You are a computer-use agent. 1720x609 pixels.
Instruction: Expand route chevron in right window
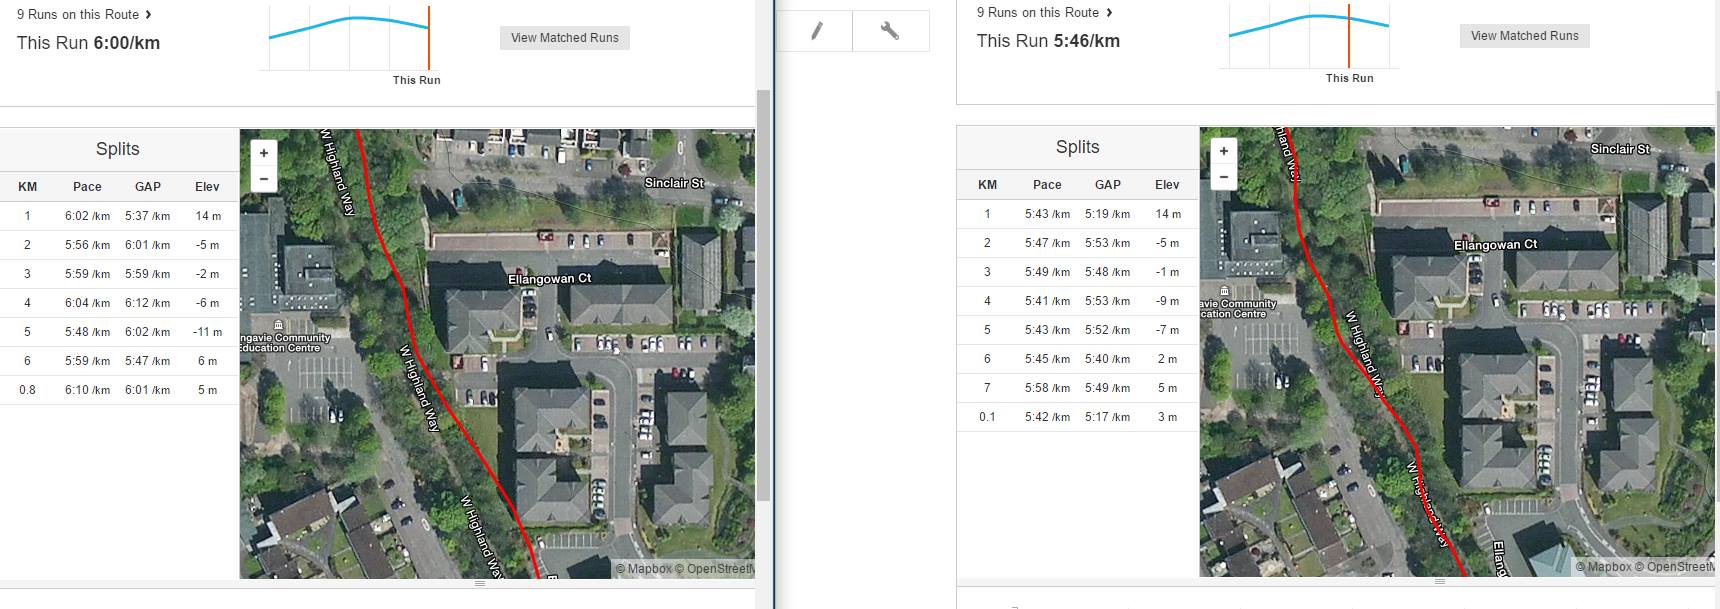(1109, 12)
